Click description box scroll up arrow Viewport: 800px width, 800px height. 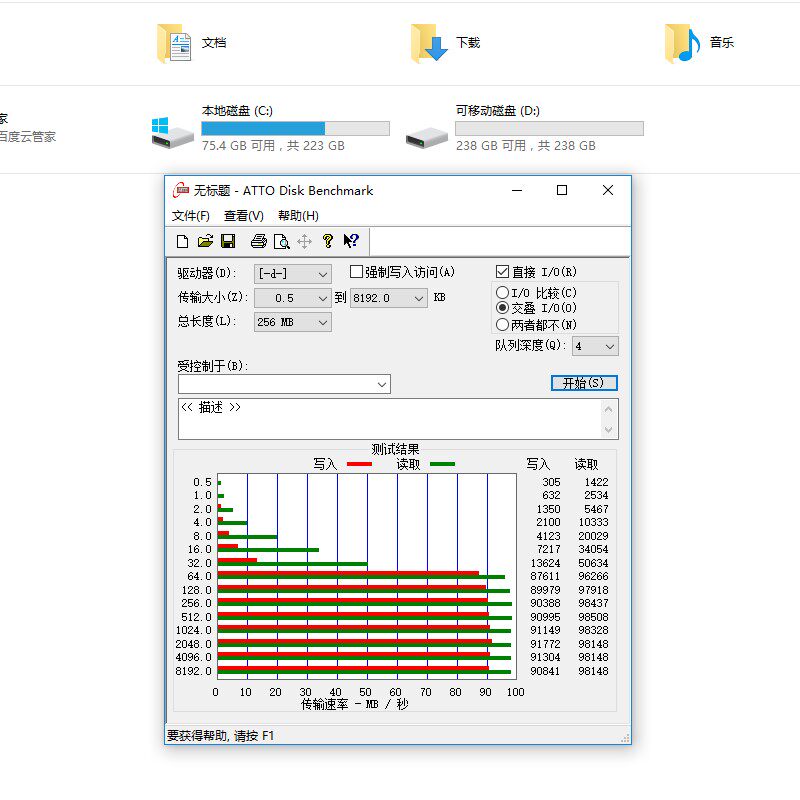pos(608,409)
